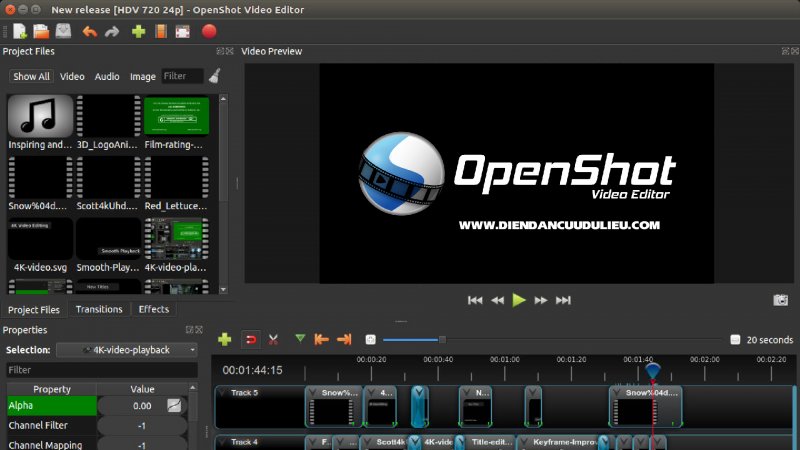Select Inspiring and... audio file

point(40,122)
